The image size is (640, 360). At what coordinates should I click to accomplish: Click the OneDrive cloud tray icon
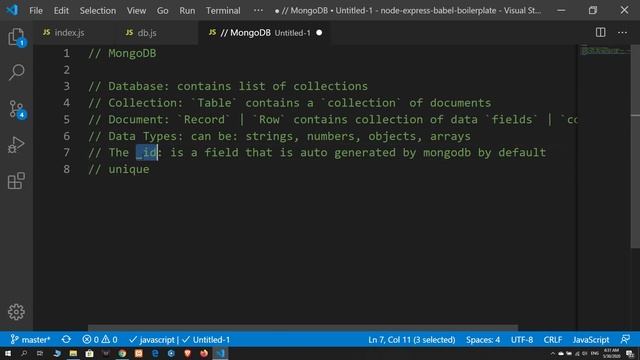[x=561, y=353]
